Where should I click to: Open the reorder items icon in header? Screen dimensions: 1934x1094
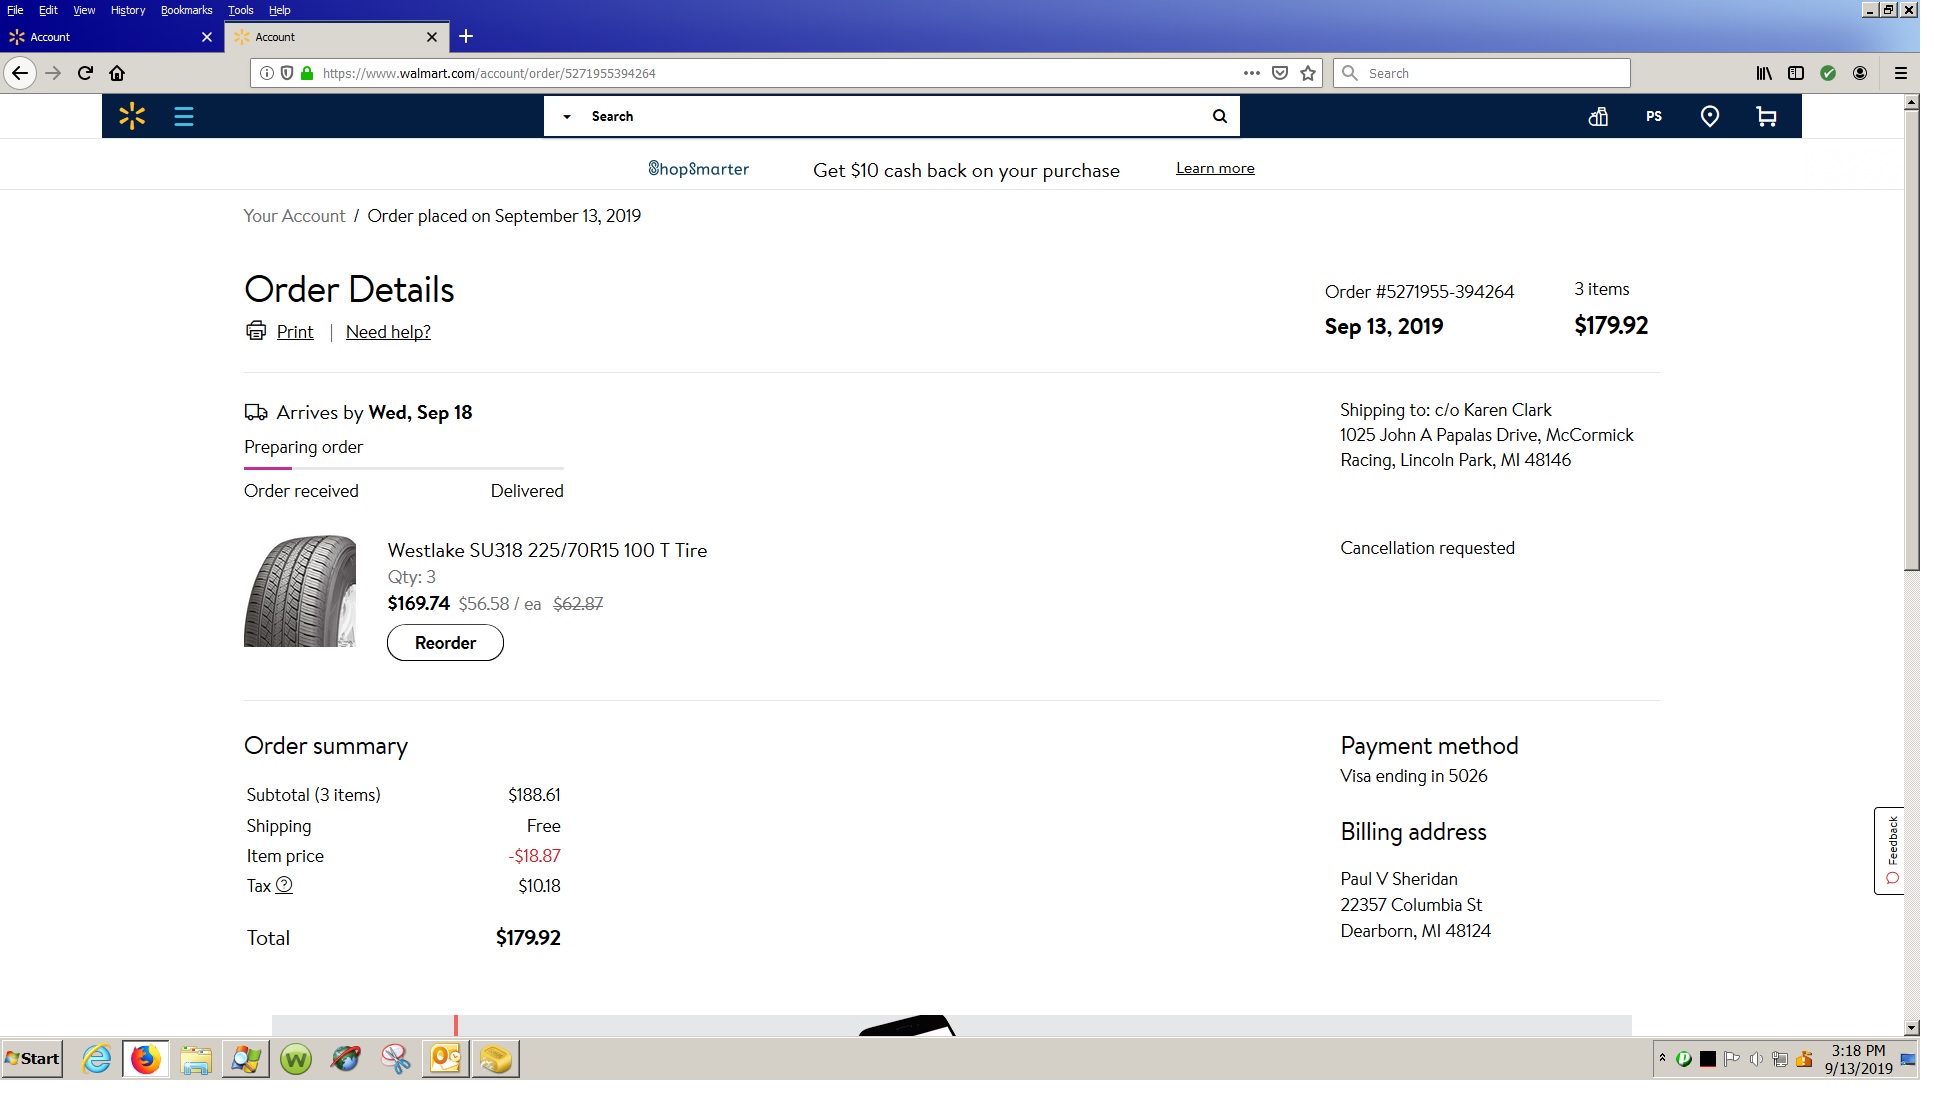[1598, 116]
